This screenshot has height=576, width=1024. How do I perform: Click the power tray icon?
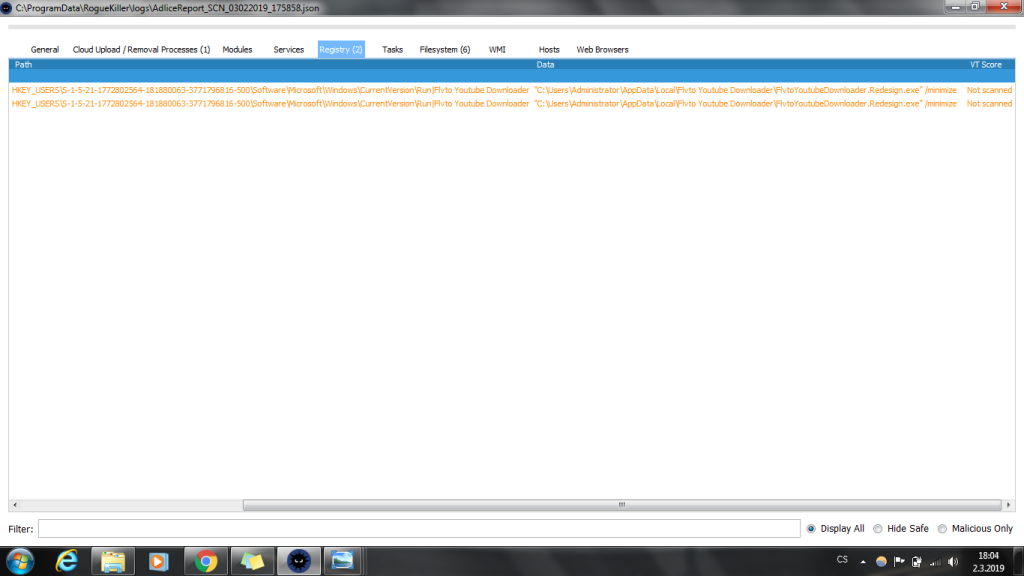917,562
